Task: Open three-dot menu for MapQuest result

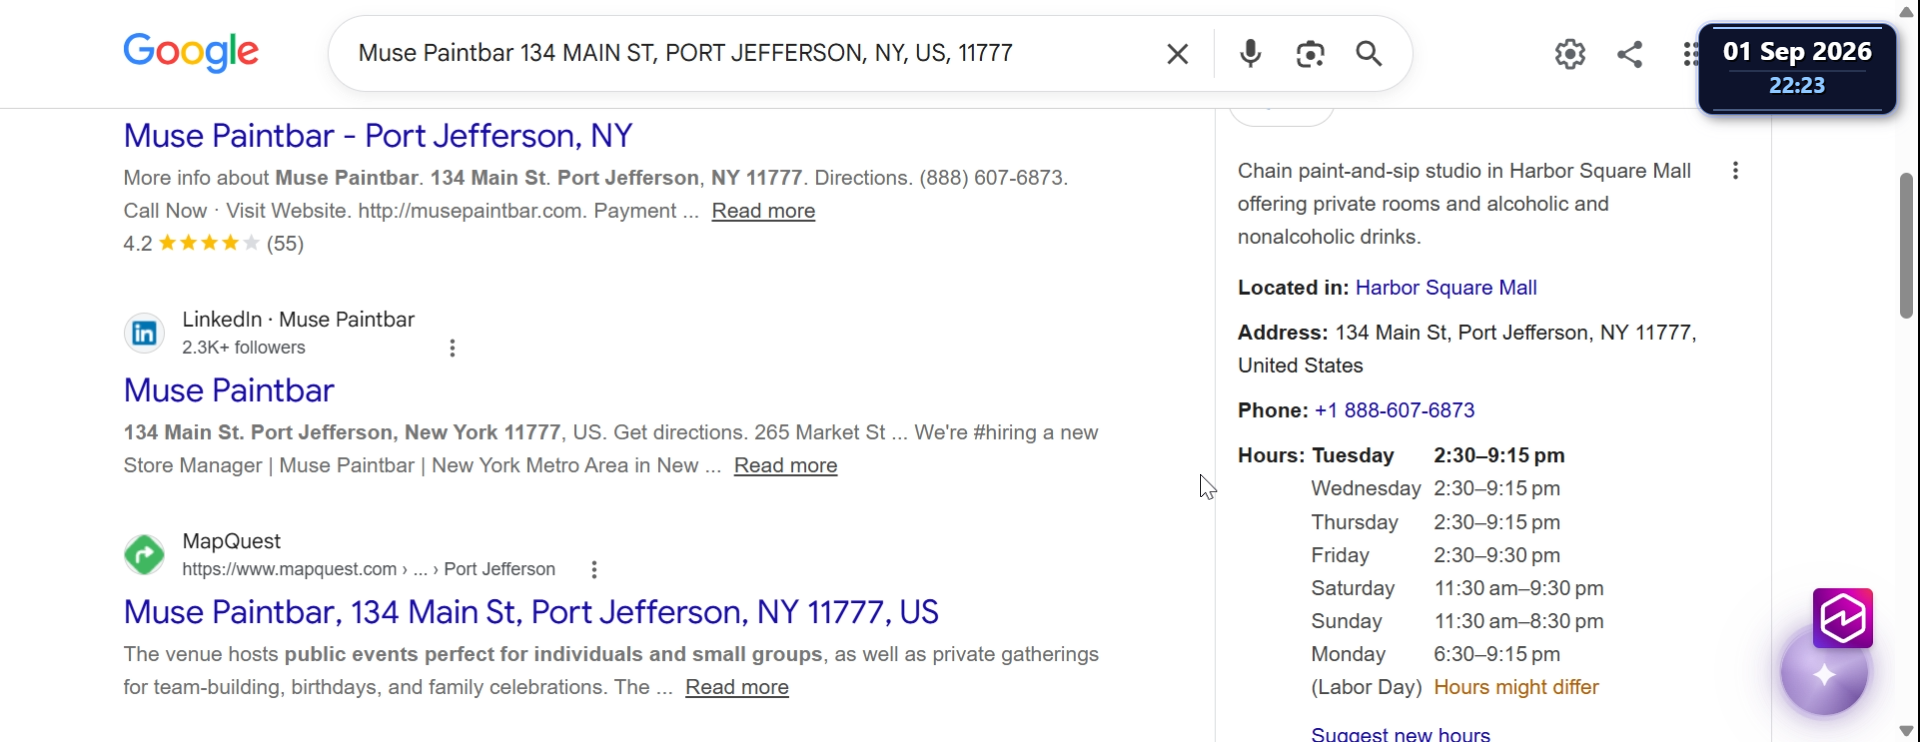Action: point(594,570)
